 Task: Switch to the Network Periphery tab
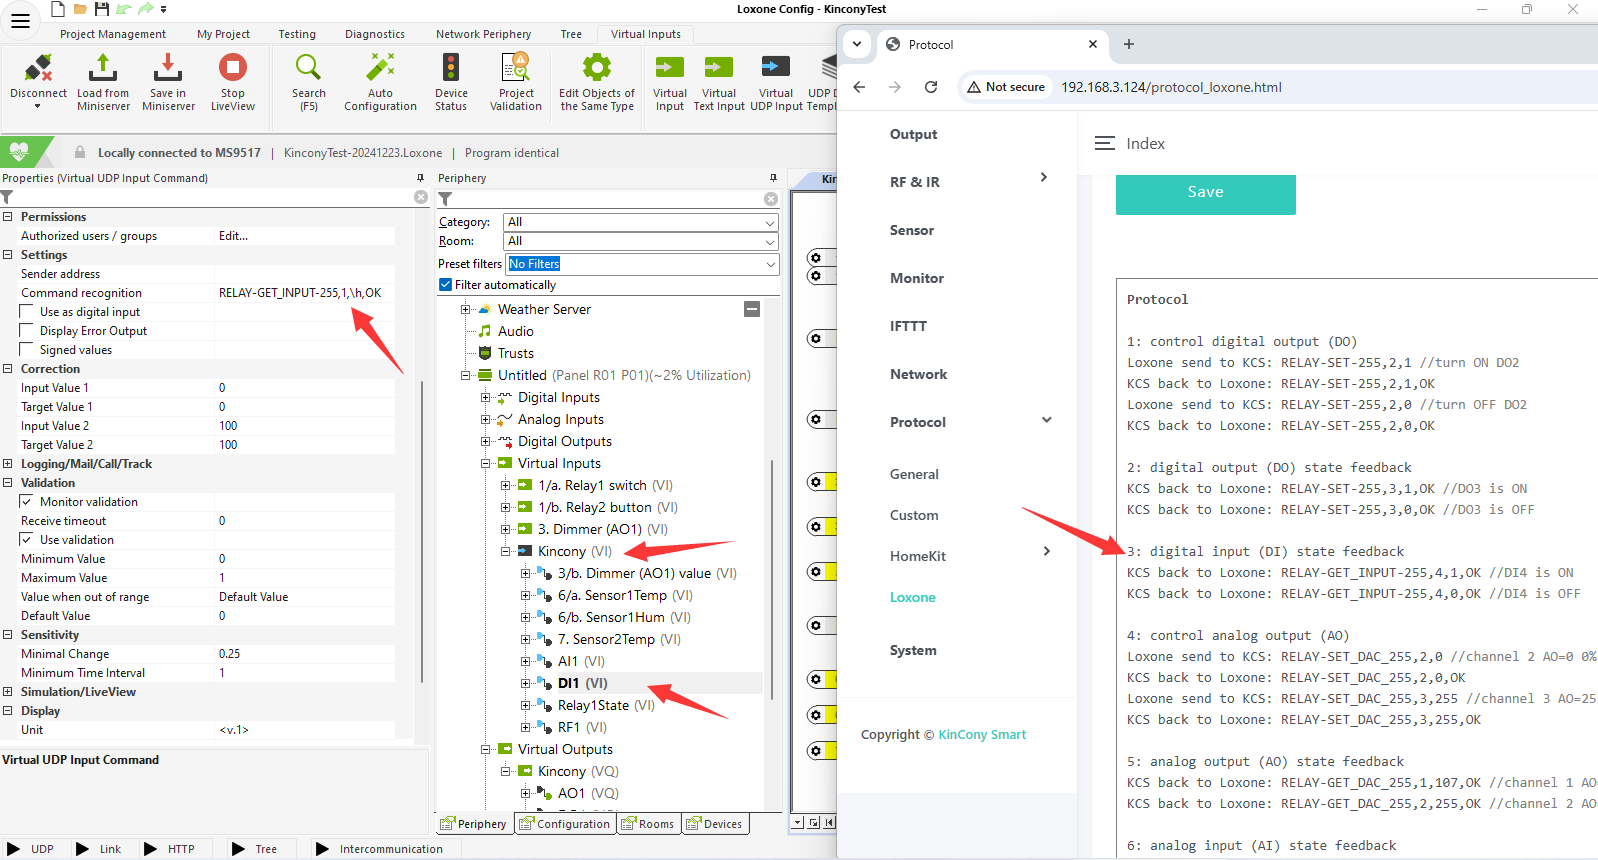tap(483, 34)
